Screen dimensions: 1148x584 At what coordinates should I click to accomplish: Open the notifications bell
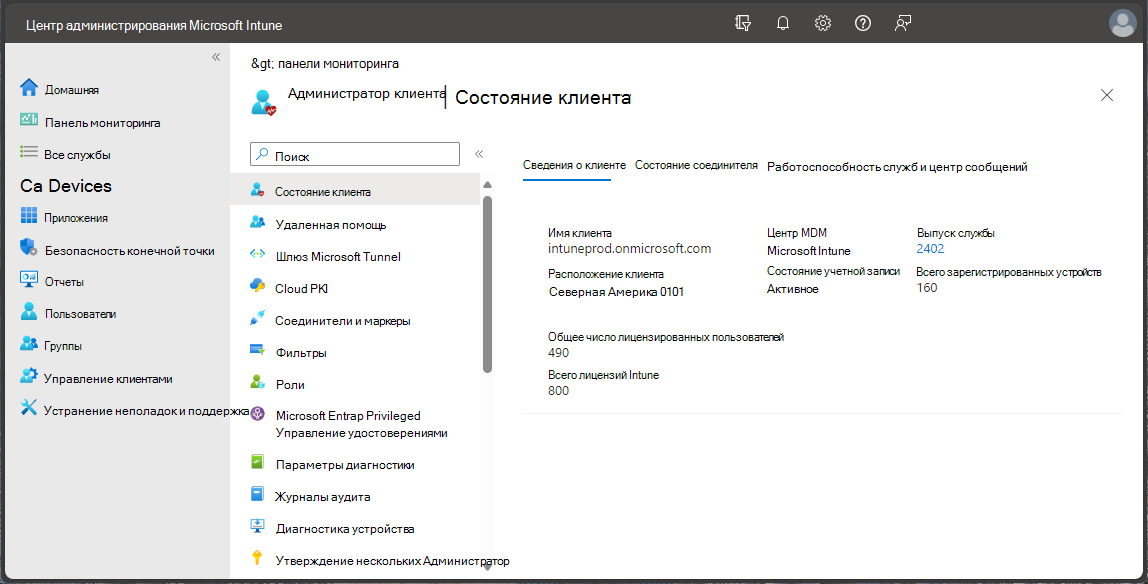click(x=783, y=23)
